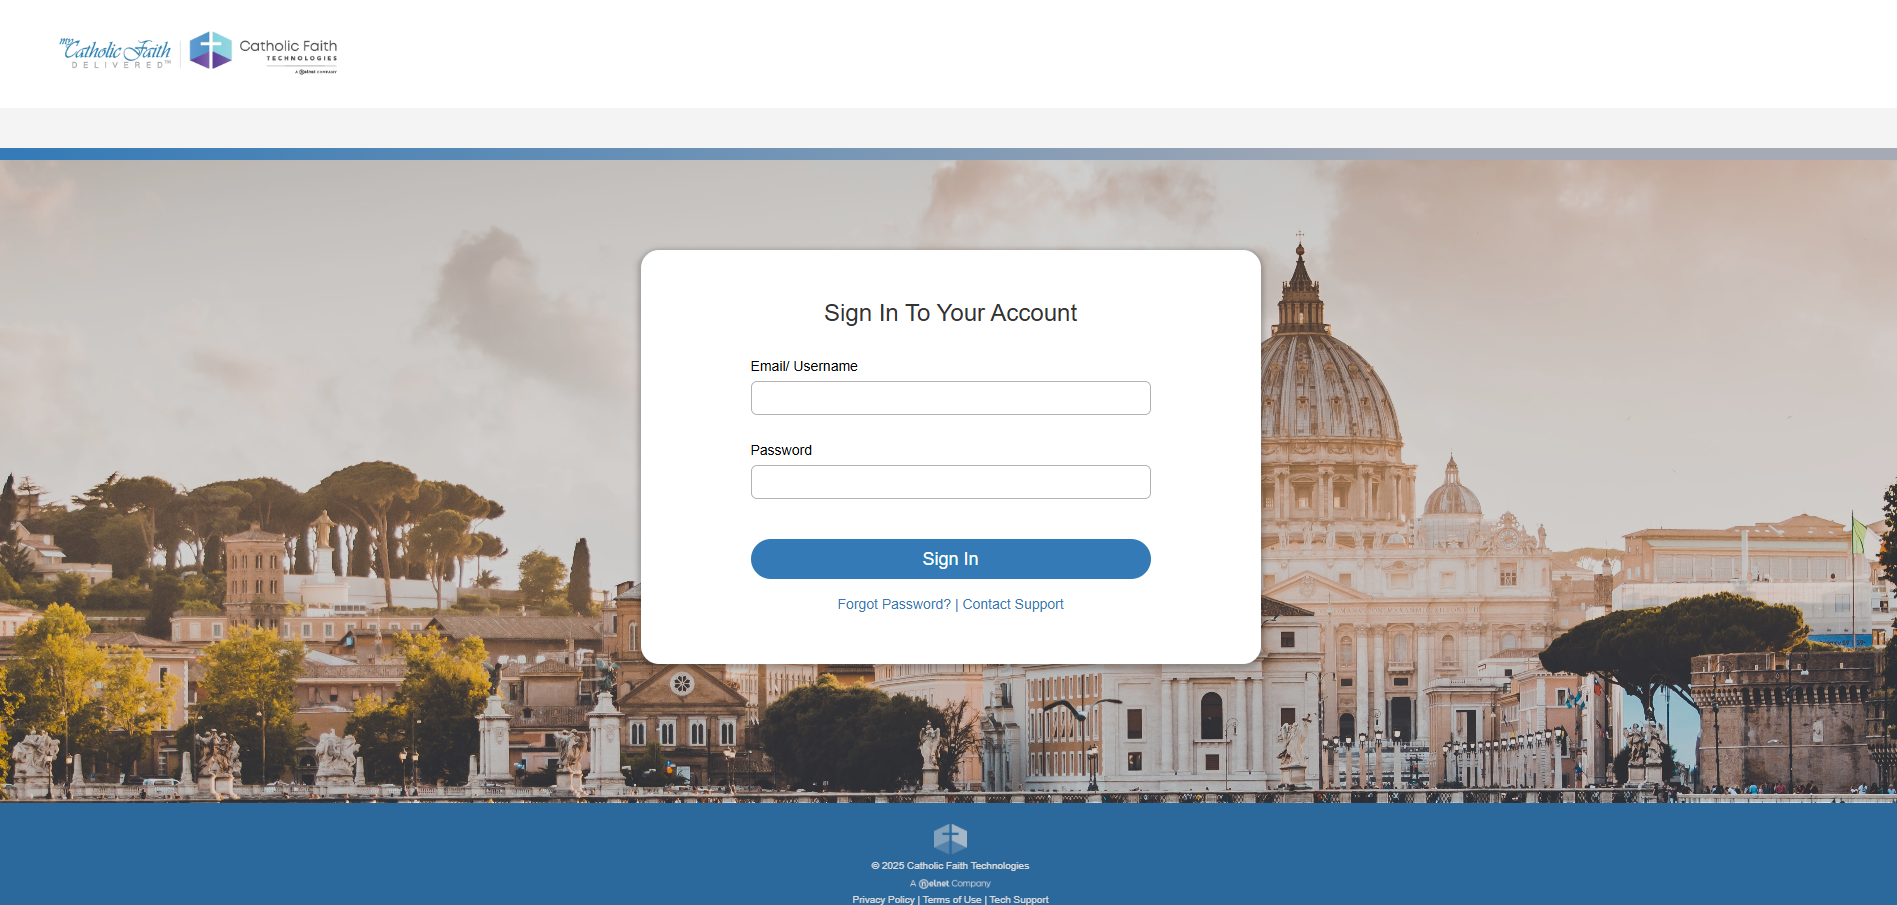Focus the Email/ Username input field
Image resolution: width=1897 pixels, height=905 pixels.
click(x=950, y=398)
